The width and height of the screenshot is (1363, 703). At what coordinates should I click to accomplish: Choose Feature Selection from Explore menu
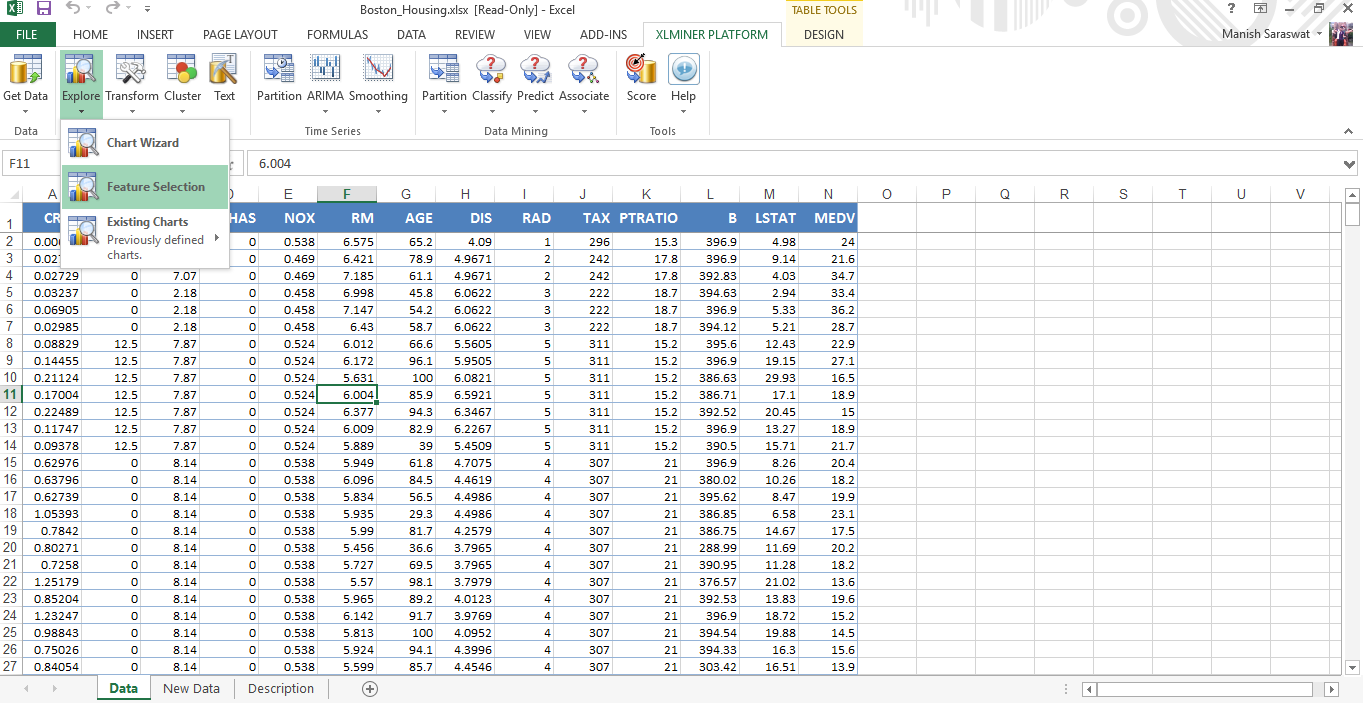tap(155, 187)
